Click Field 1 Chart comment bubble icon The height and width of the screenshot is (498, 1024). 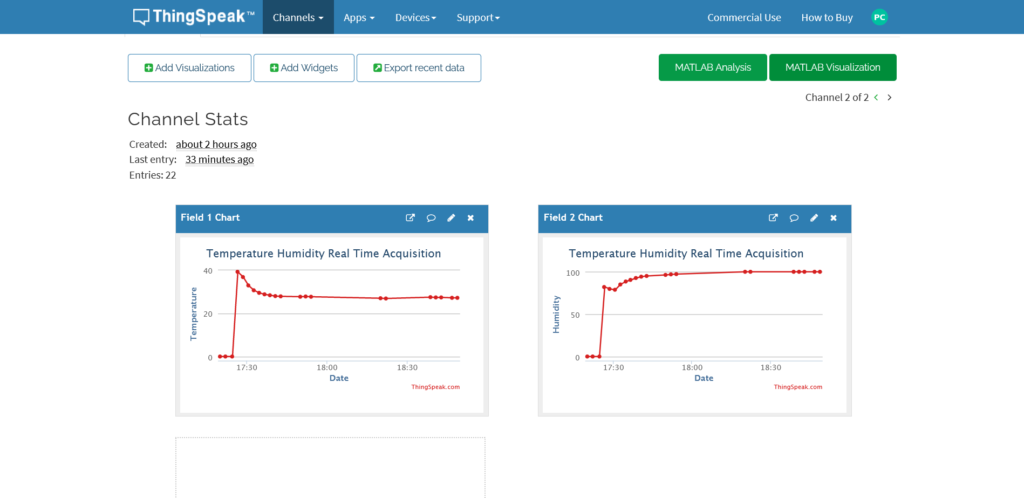click(431, 218)
